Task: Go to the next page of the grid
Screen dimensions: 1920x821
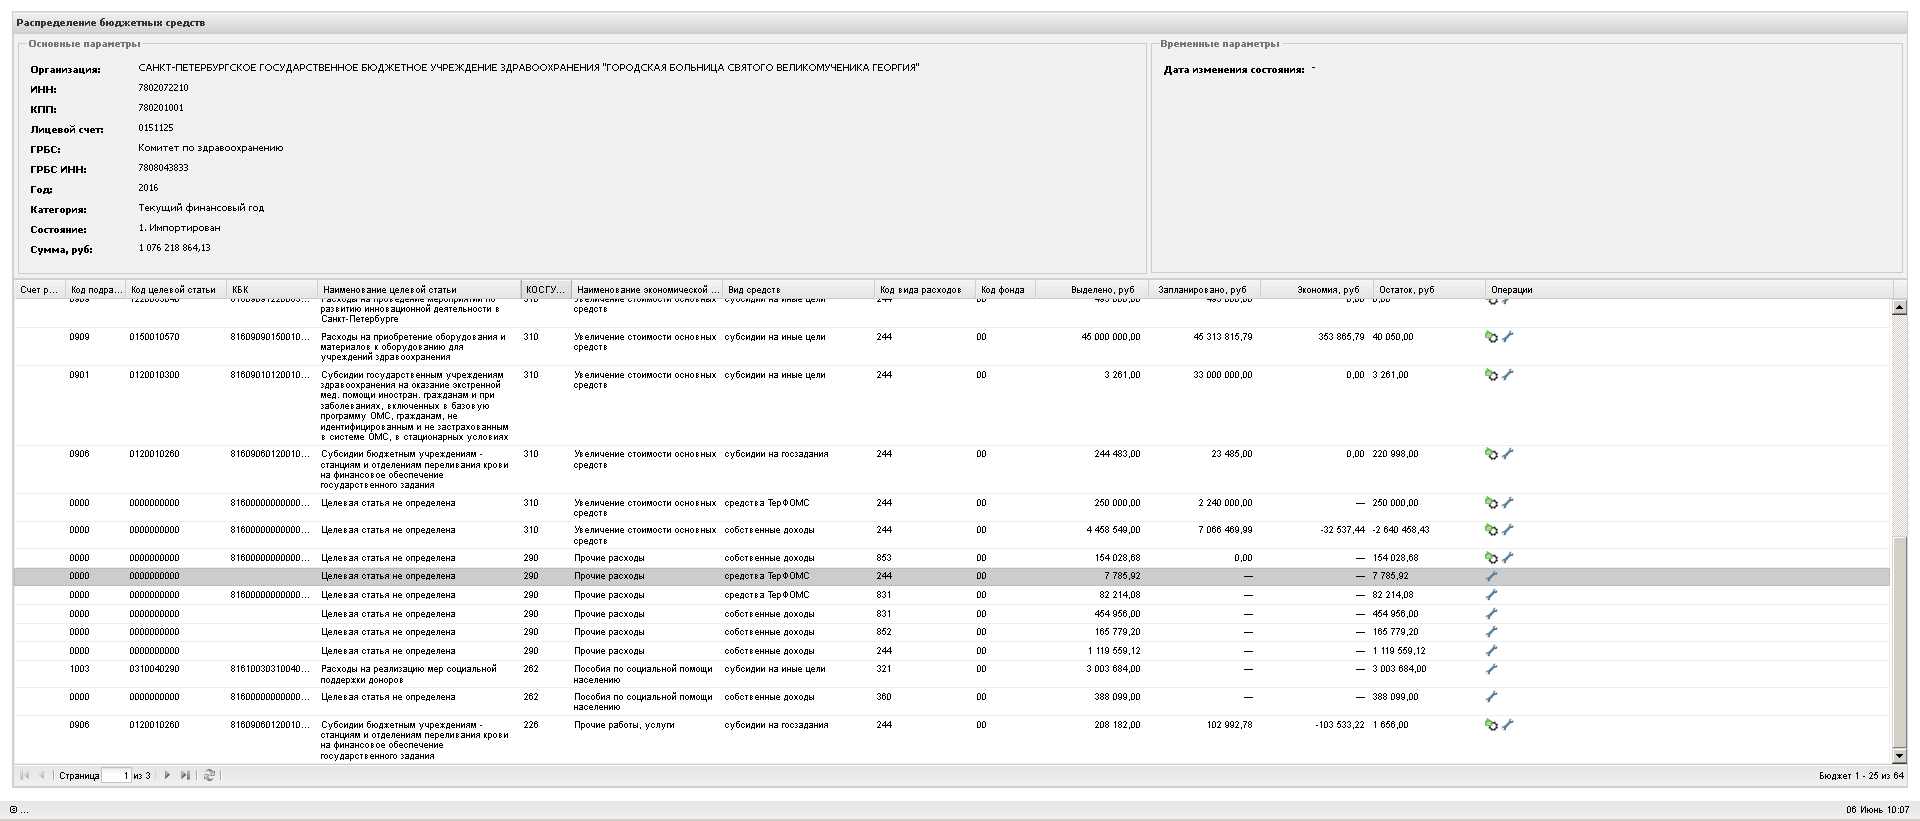Action: click(x=167, y=775)
